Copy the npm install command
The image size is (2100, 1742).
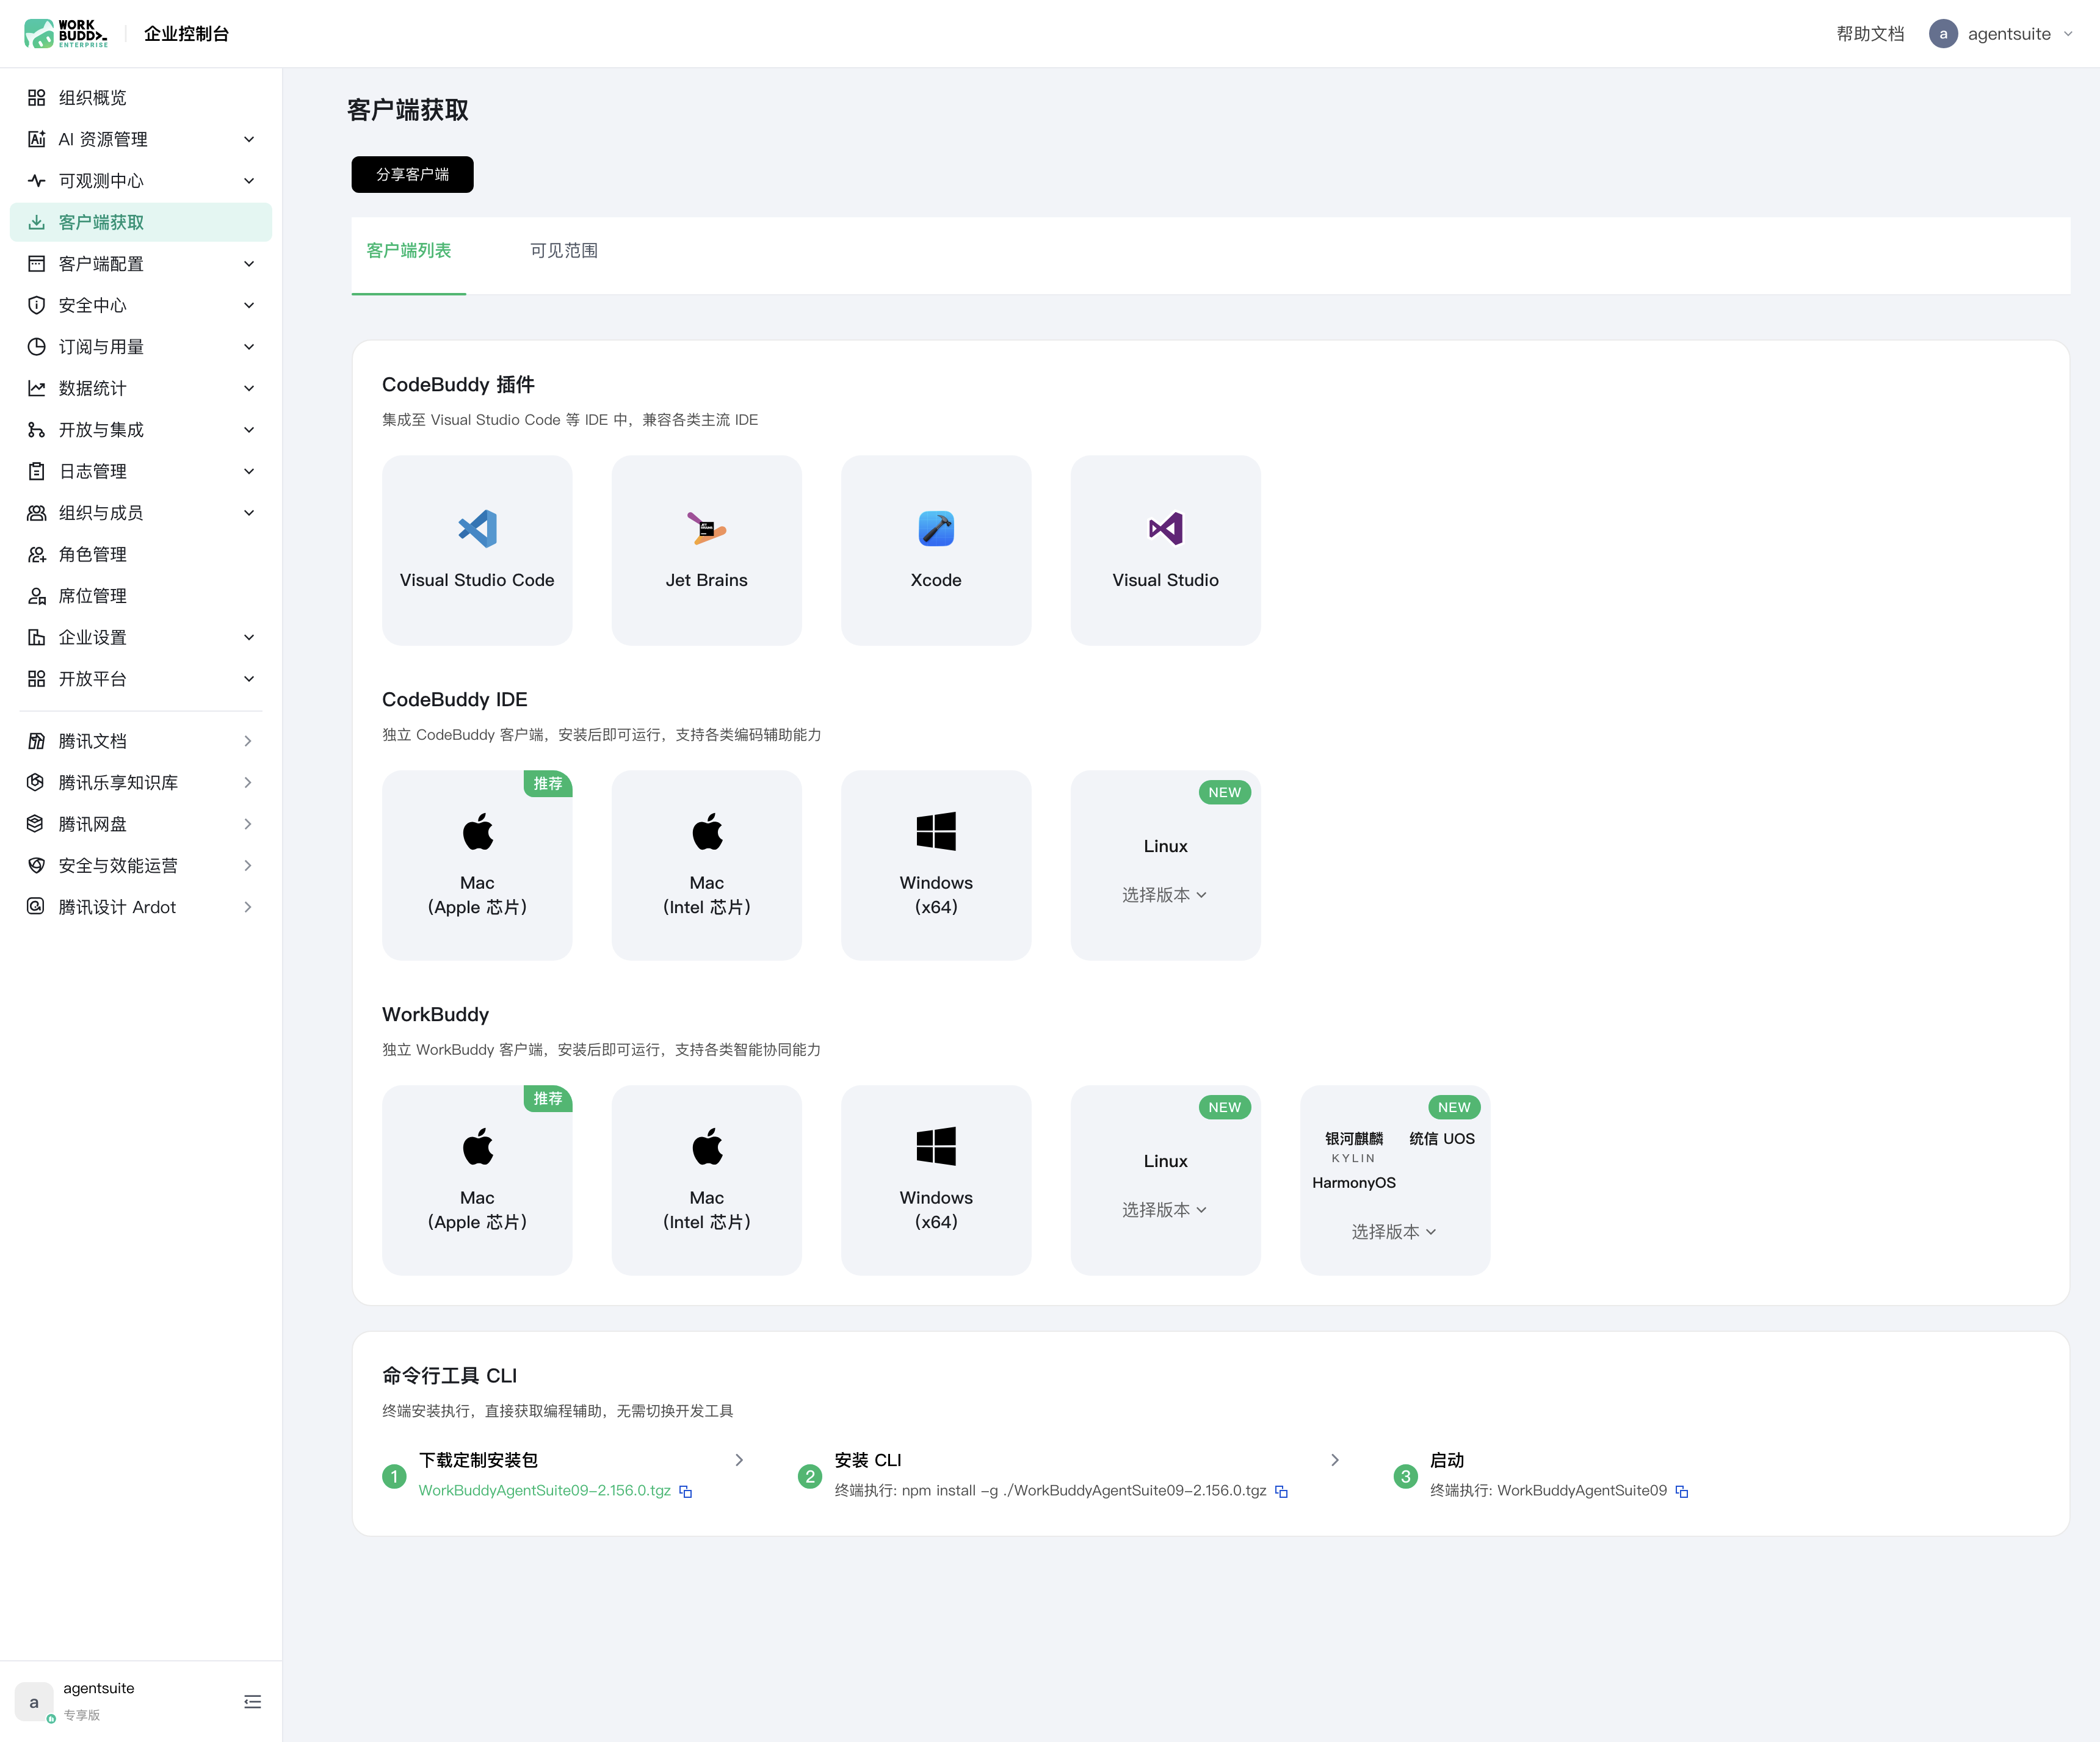pos(1281,1491)
